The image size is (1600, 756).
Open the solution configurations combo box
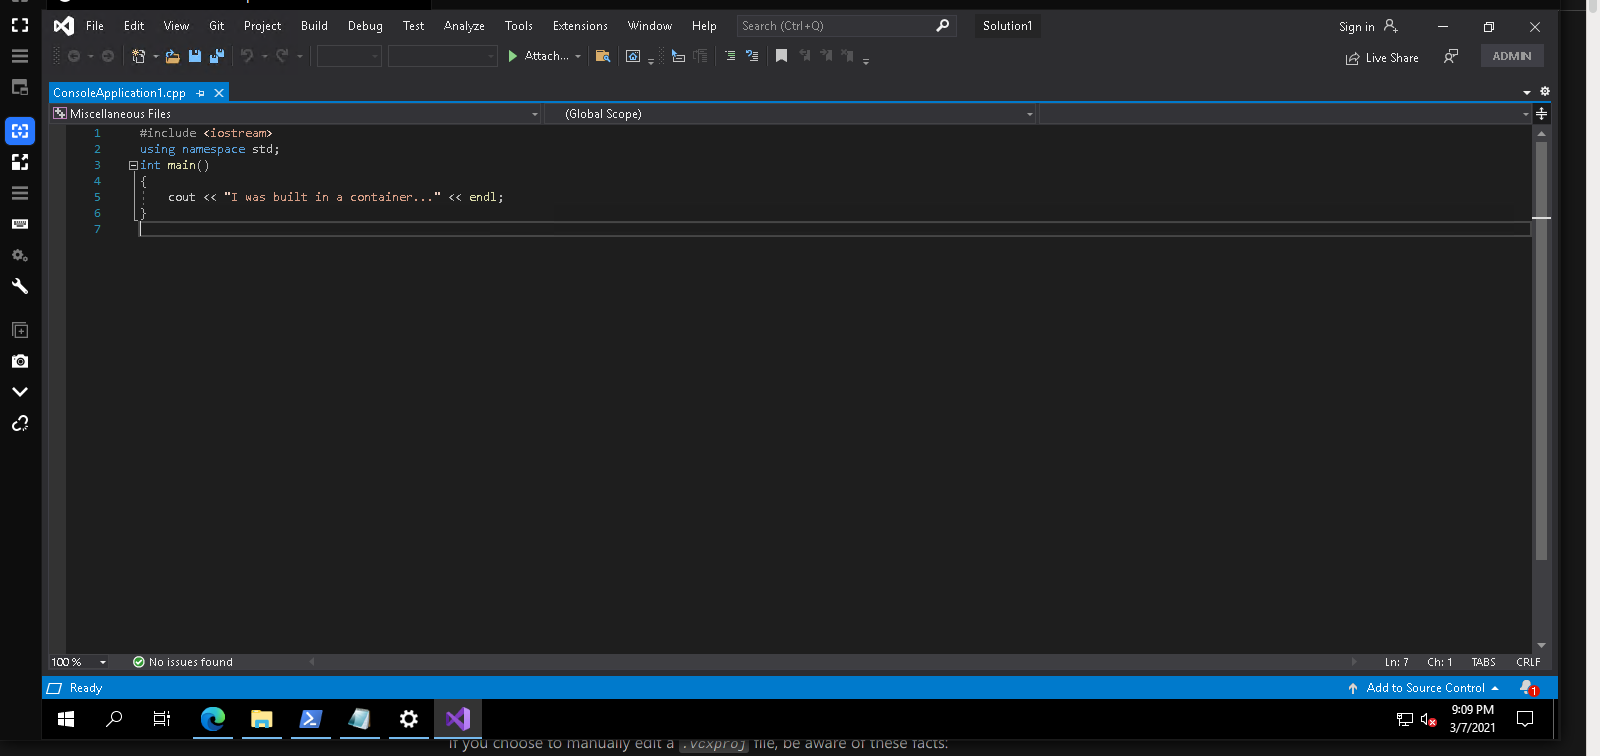coord(349,56)
